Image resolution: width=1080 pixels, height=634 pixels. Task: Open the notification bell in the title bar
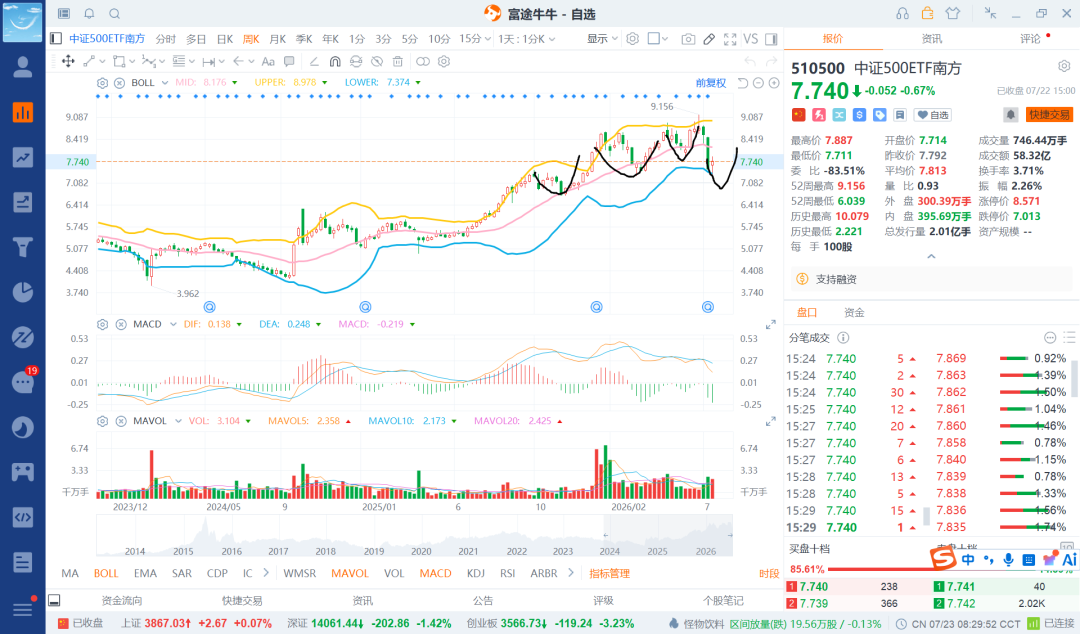[89, 14]
